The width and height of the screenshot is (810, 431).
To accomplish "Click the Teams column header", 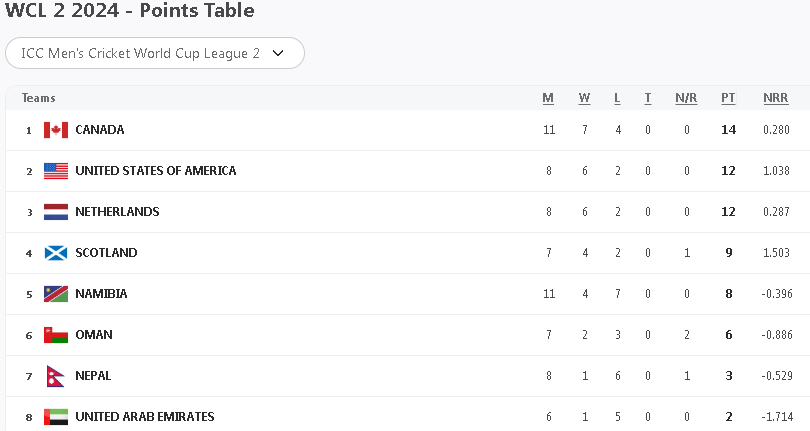I will tap(39, 98).
